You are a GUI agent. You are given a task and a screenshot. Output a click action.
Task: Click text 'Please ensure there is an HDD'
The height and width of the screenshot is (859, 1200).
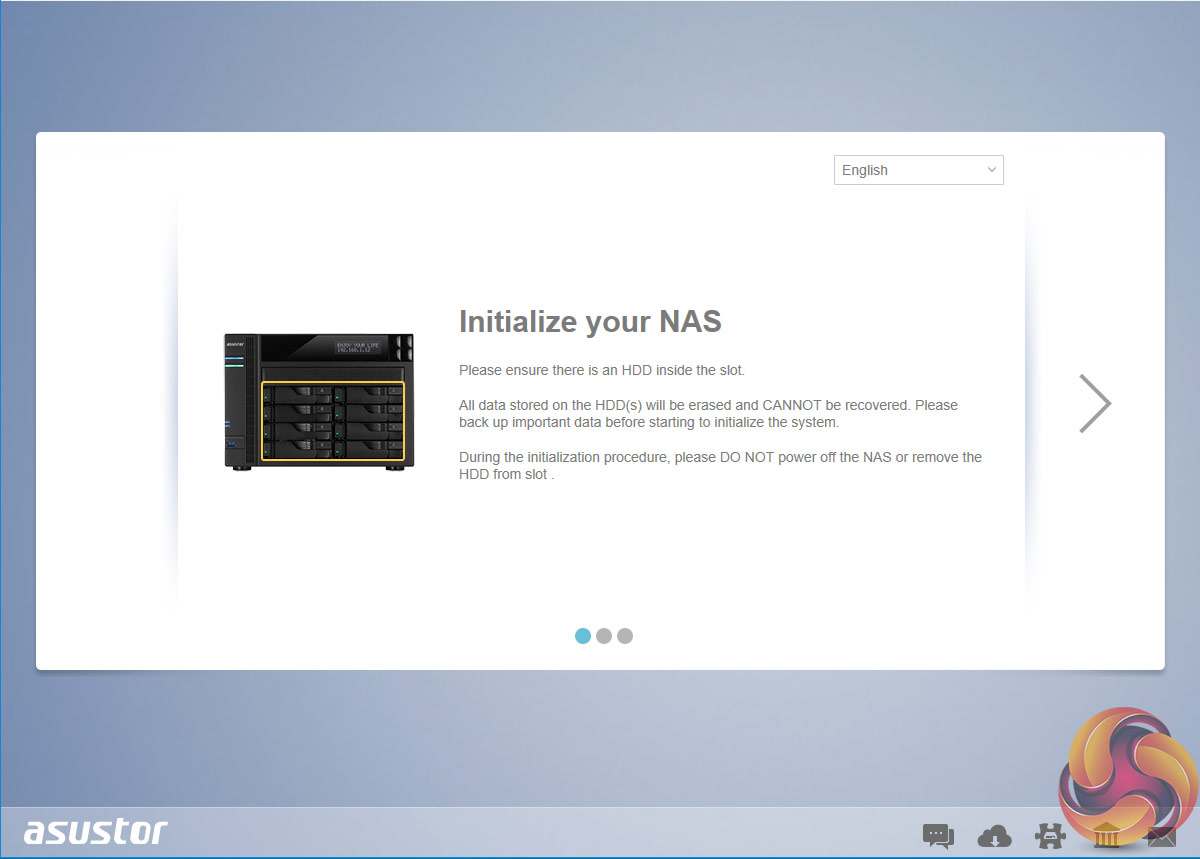pyautogui.click(x=602, y=370)
